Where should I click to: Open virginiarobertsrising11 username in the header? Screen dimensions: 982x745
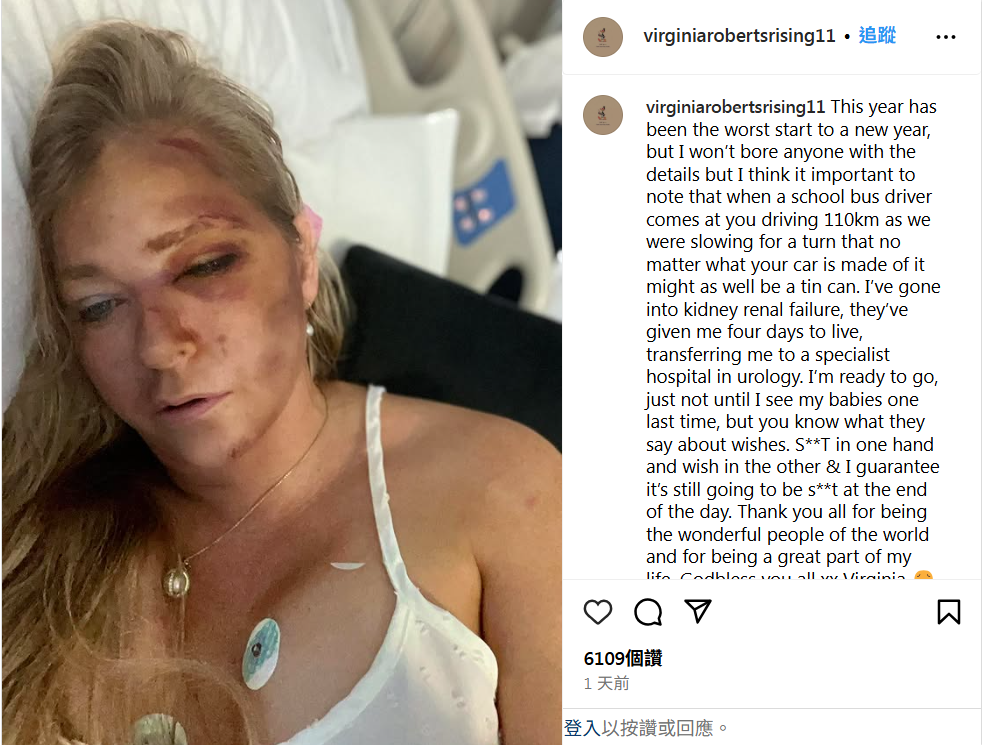739,36
